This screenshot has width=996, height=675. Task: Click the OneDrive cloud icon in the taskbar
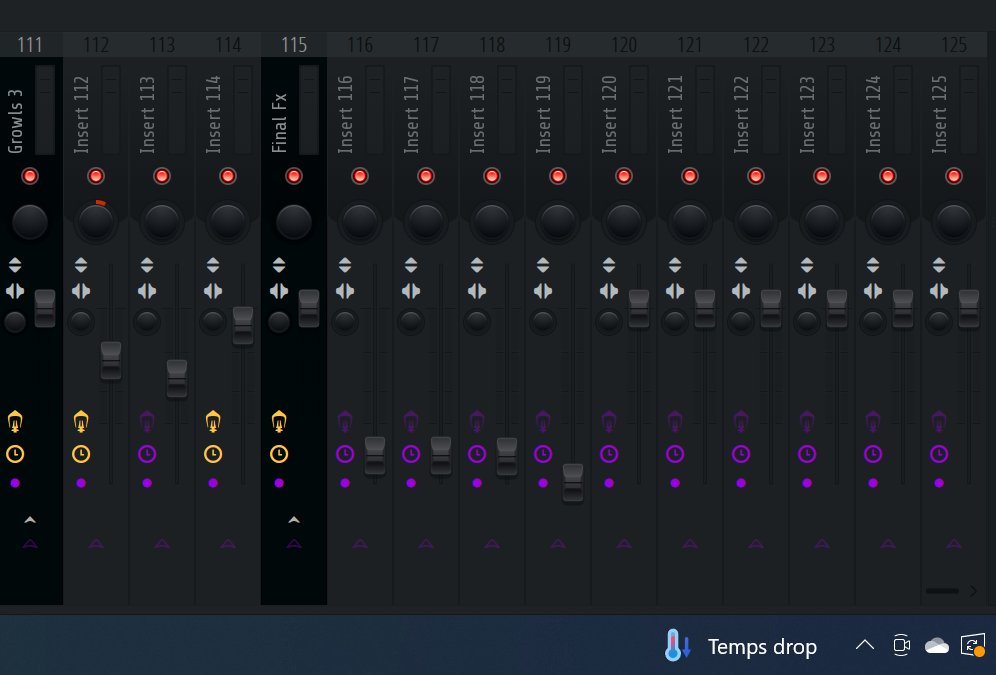[x=936, y=645]
